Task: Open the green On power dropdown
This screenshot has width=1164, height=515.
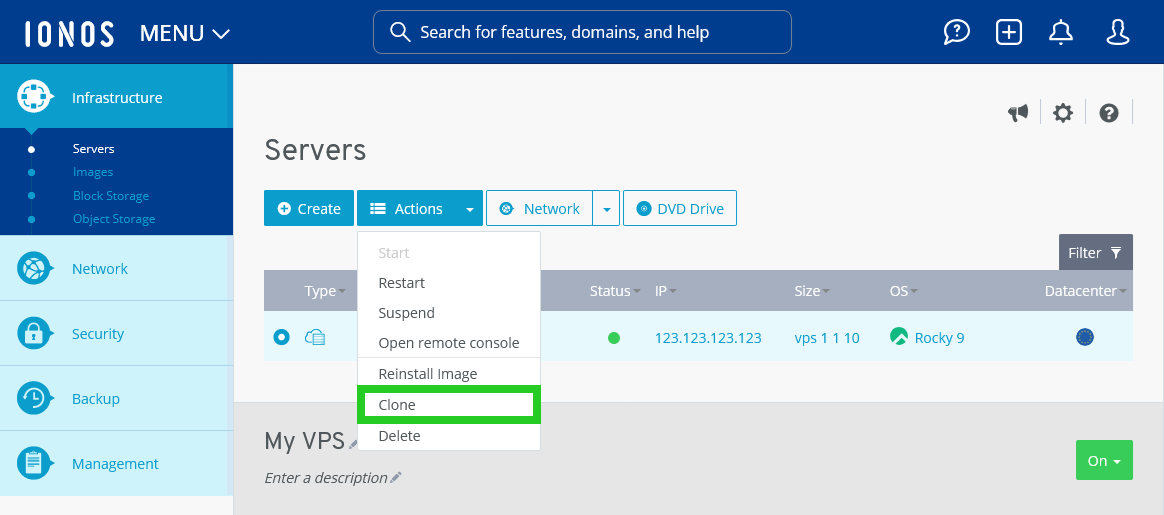Action: (1104, 460)
